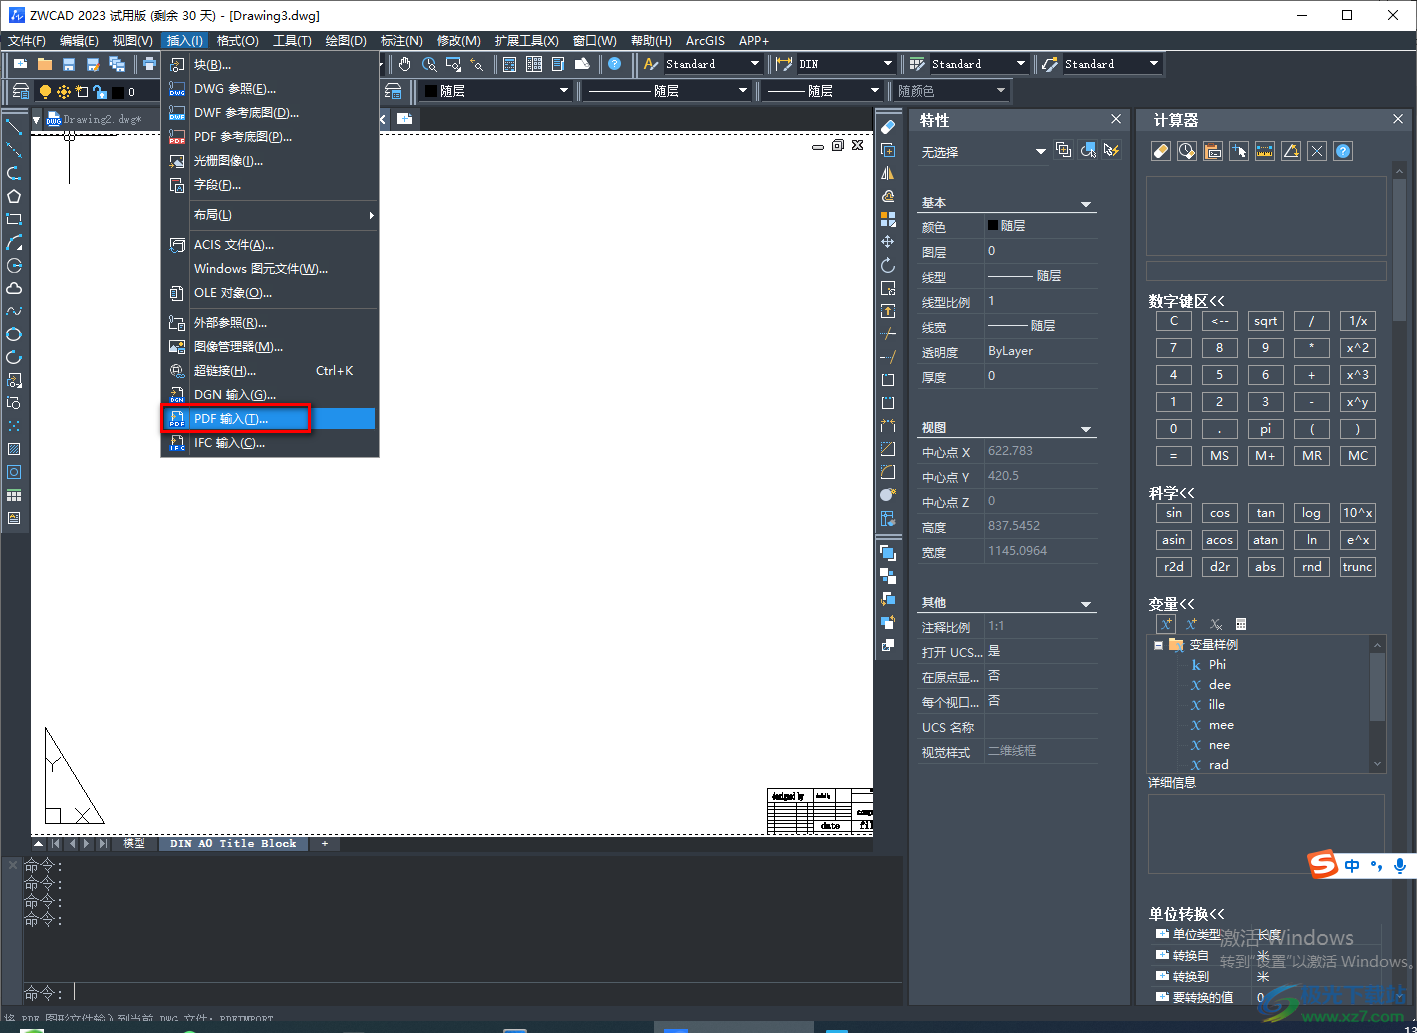Image resolution: width=1417 pixels, height=1033 pixels.
Task: Select the Phi variable in tree
Action: [1216, 665]
